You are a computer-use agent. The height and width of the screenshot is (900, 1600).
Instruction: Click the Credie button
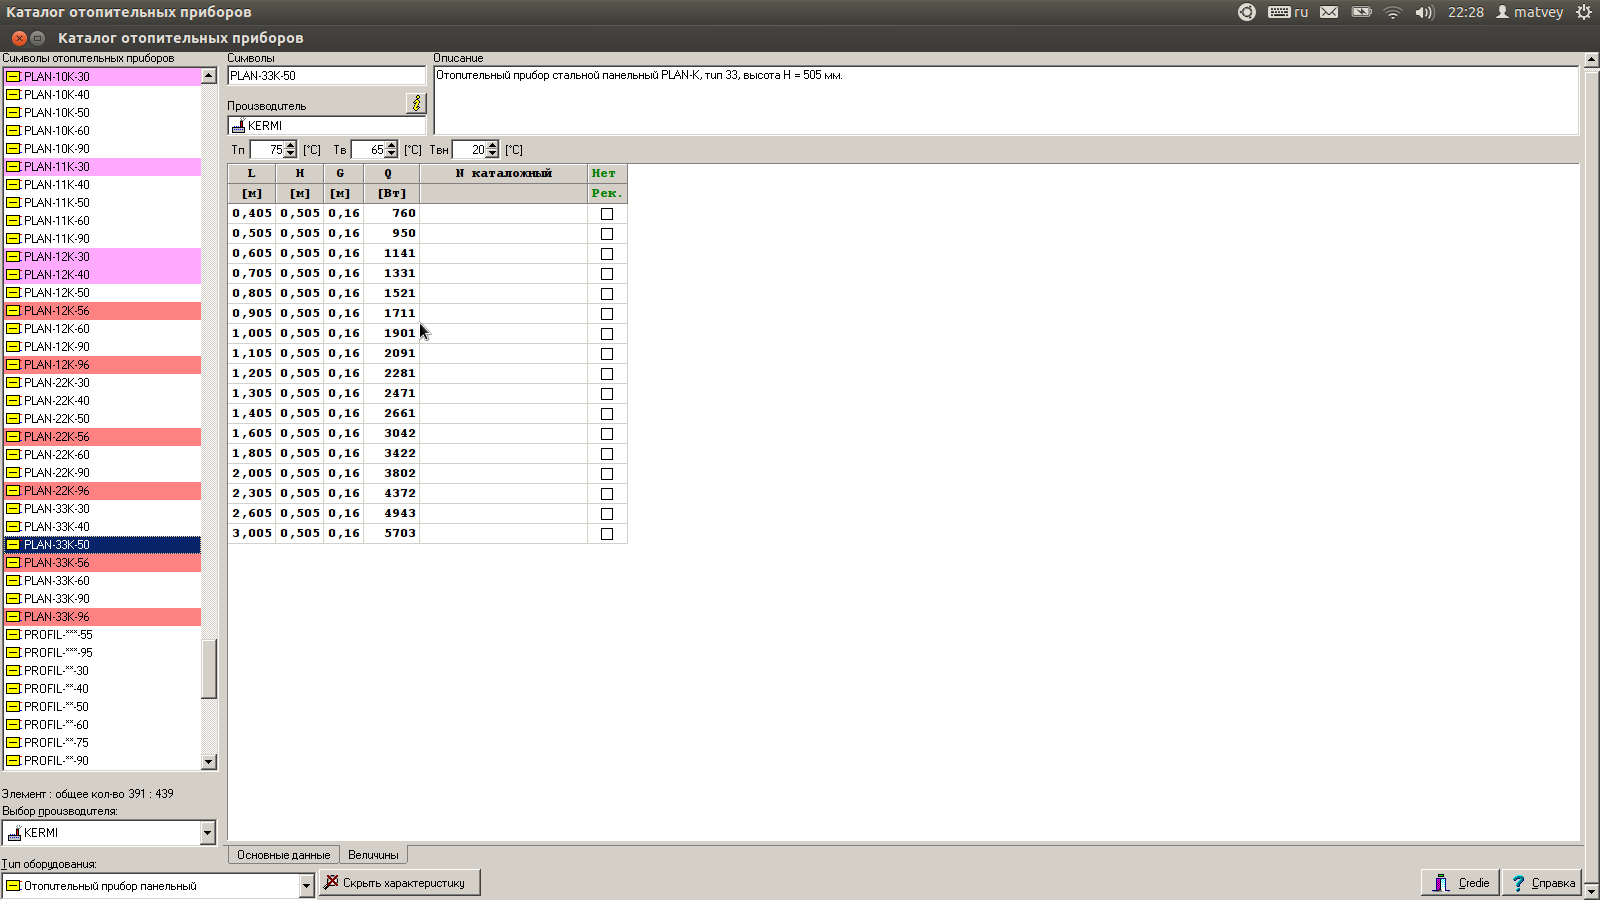coord(1460,883)
